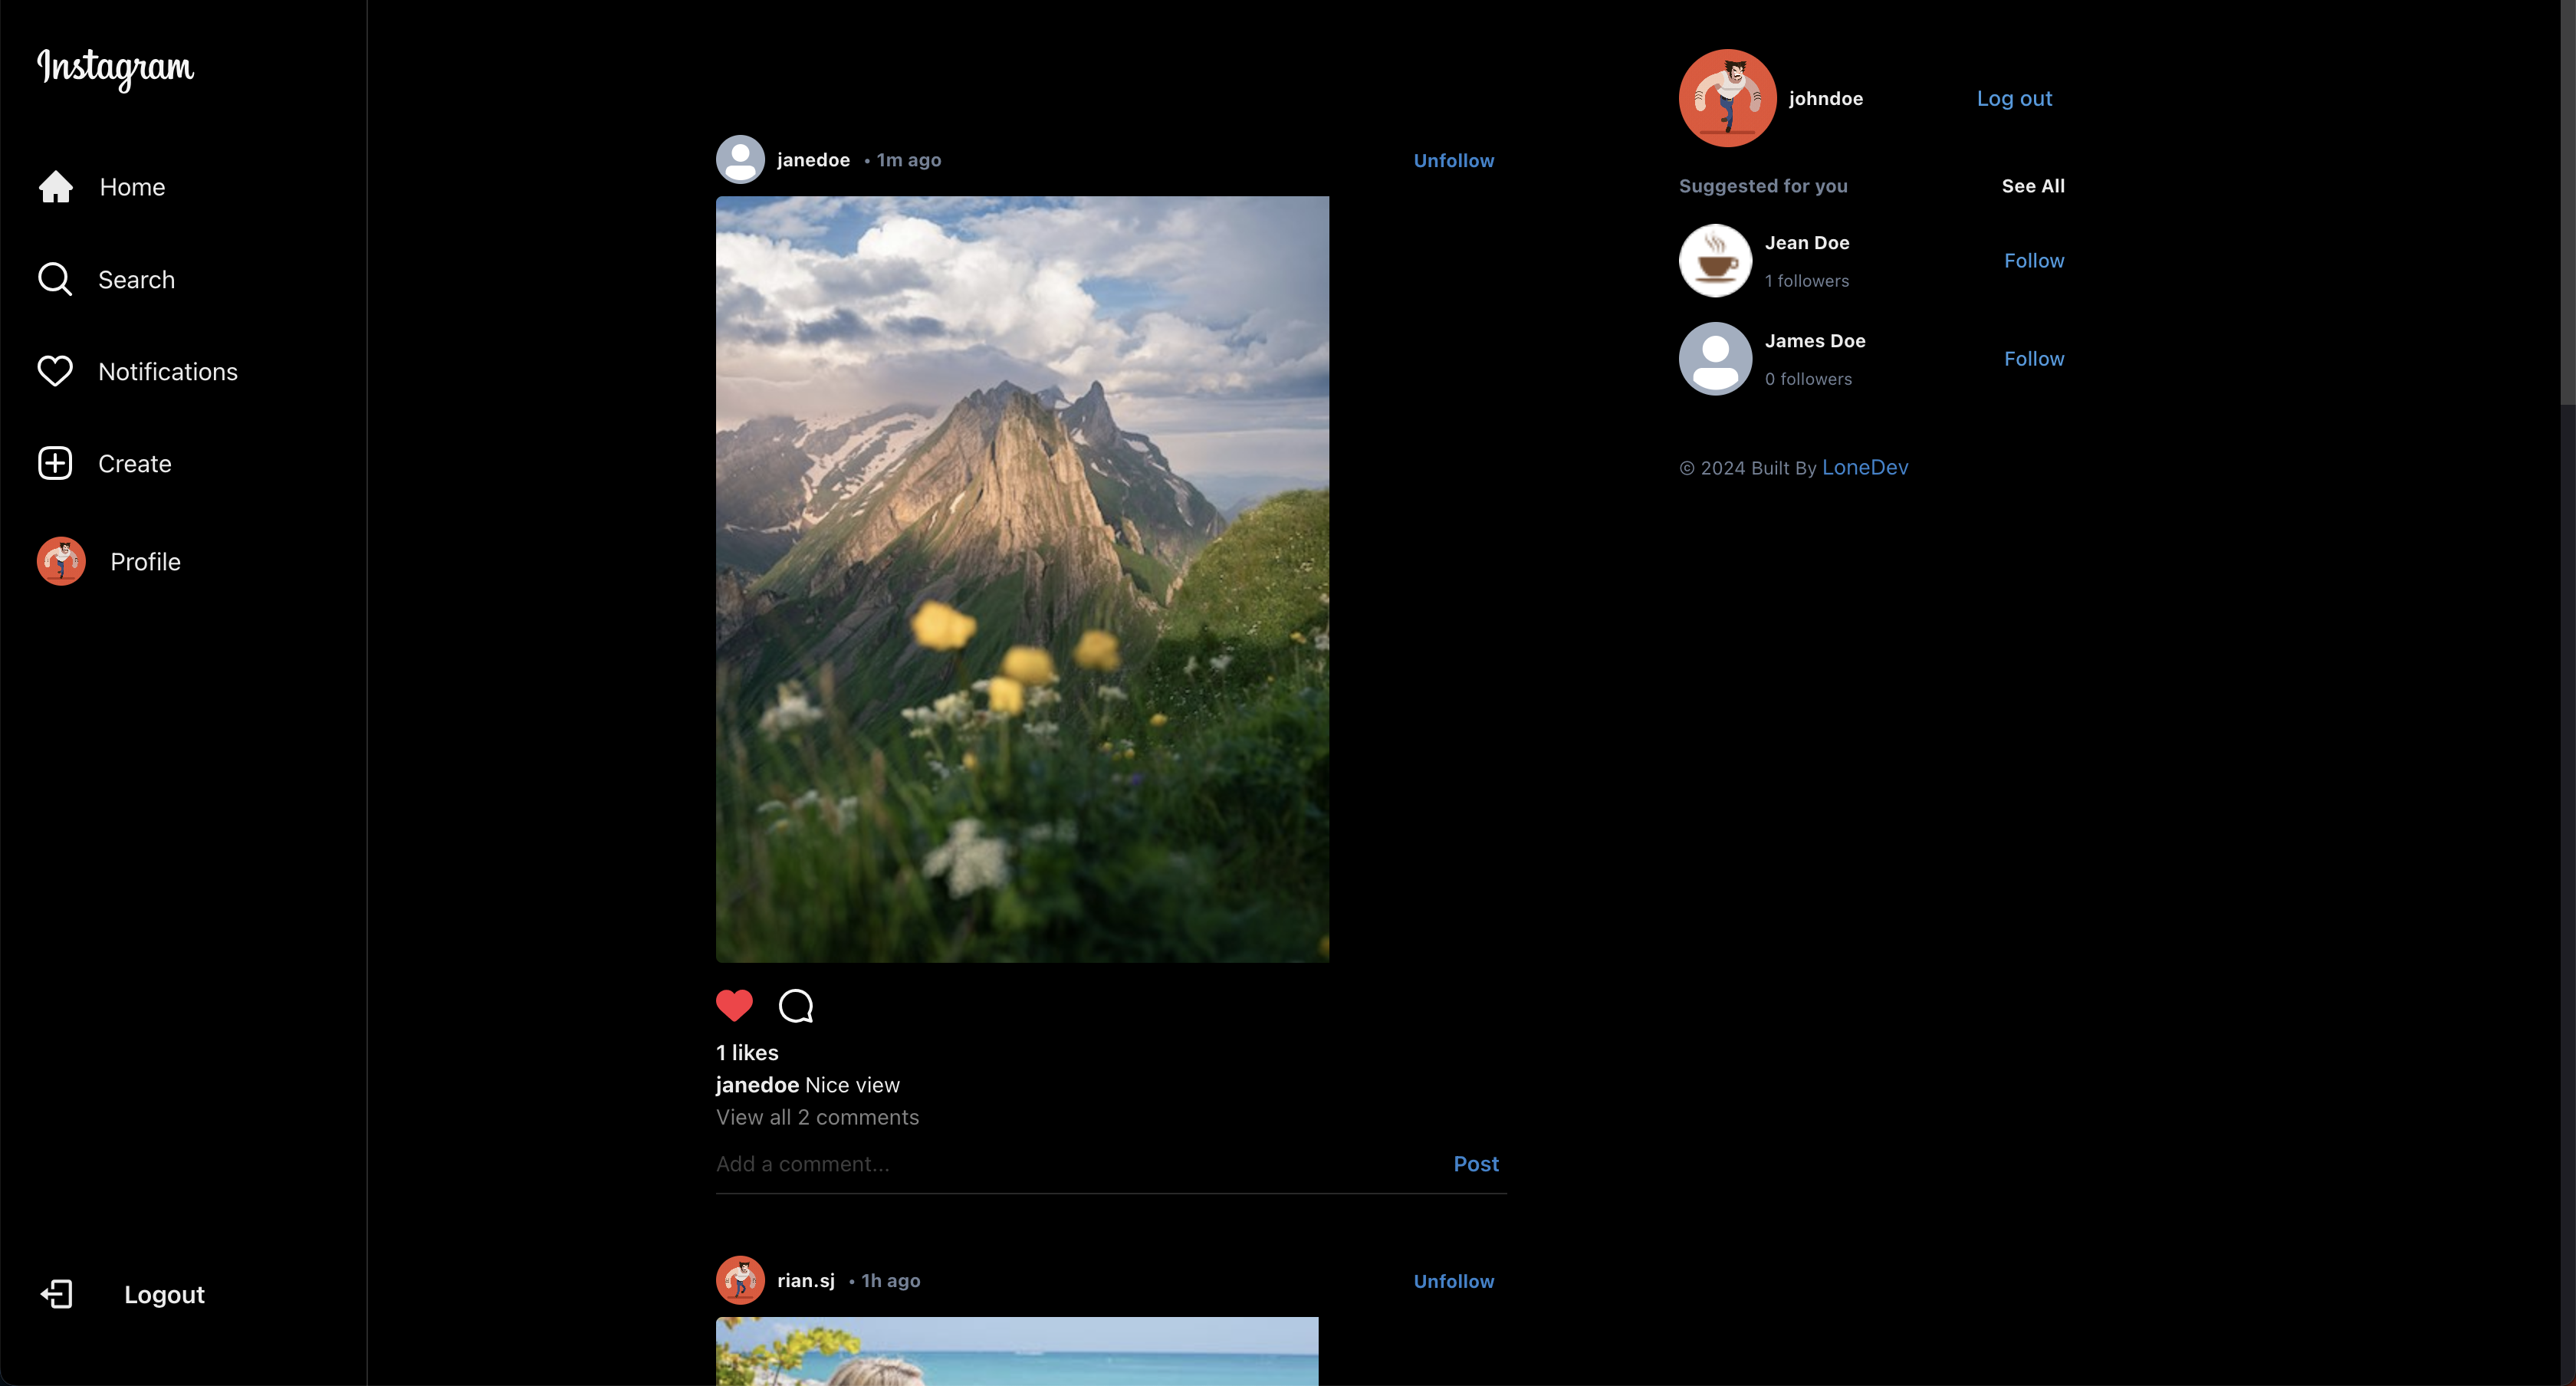Image resolution: width=2576 pixels, height=1386 pixels.
Task: Follow Jean Doe from suggestions
Action: (x=2033, y=261)
